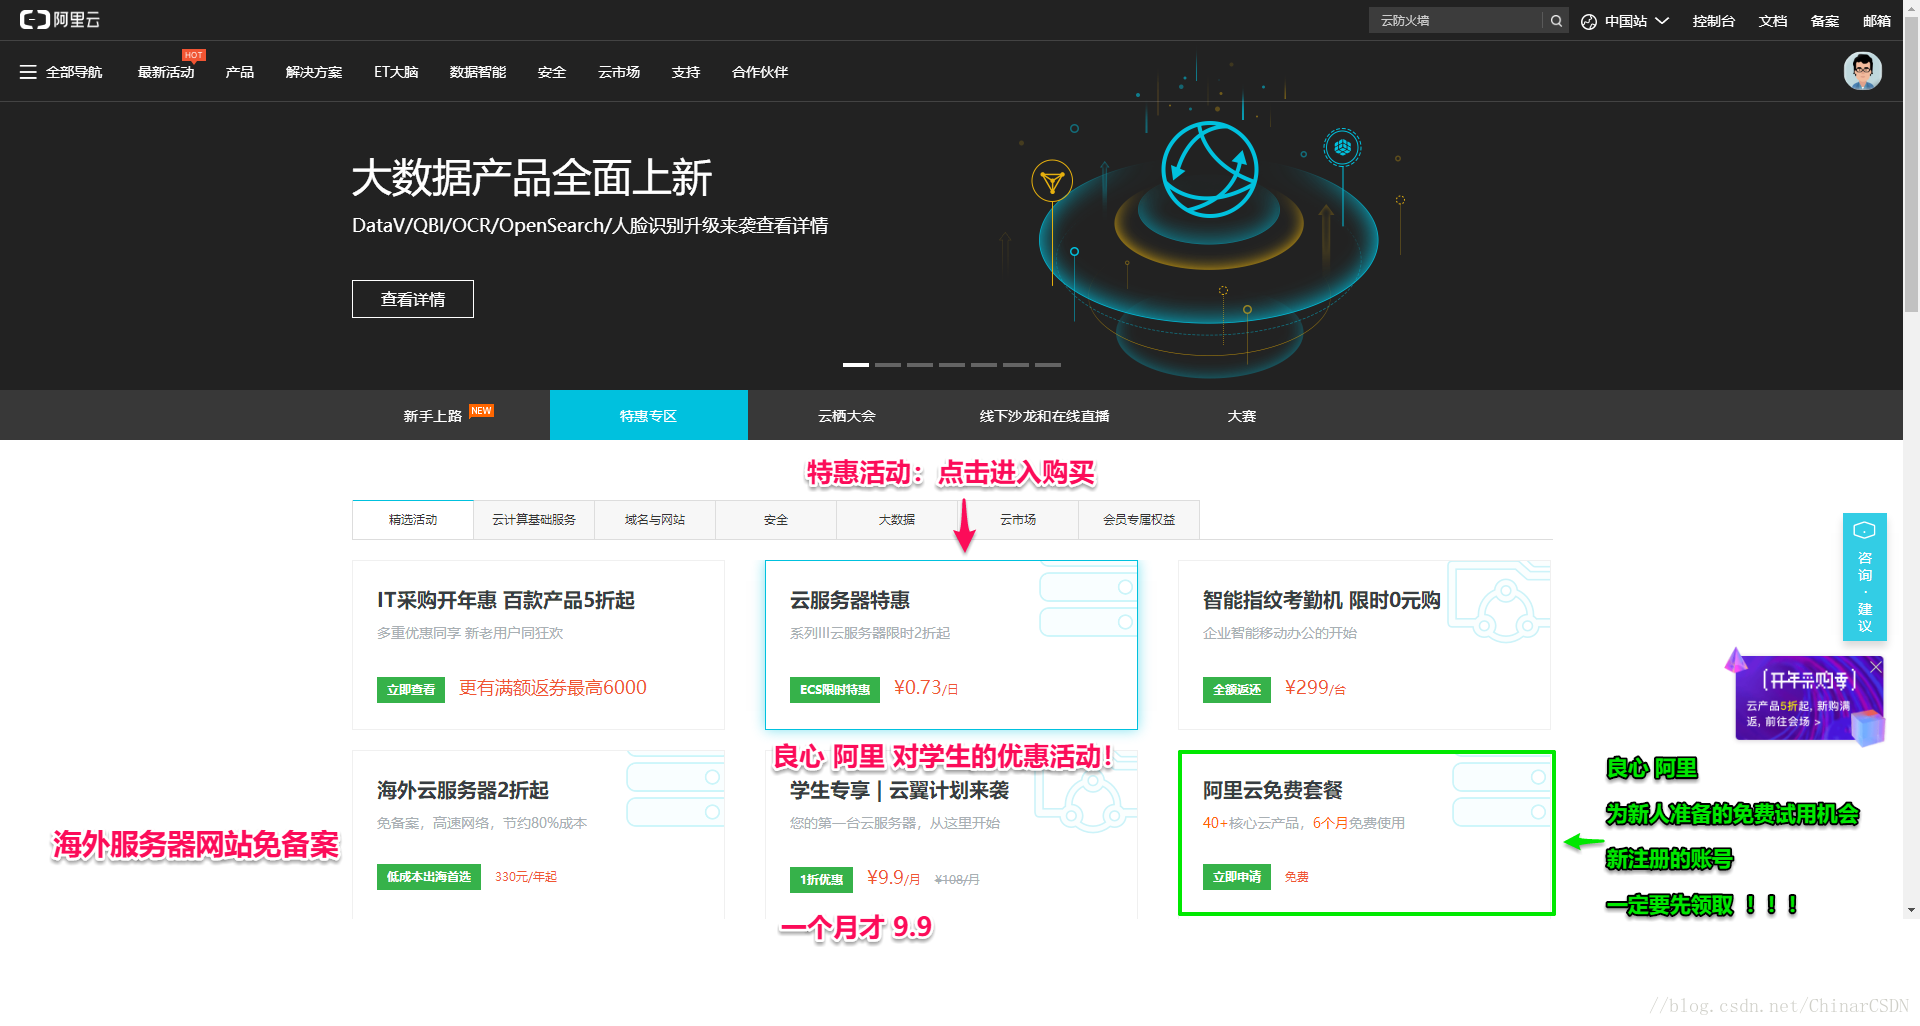
Task: Click 立即查看 on IT采购开年惠 card
Action: [411, 690]
